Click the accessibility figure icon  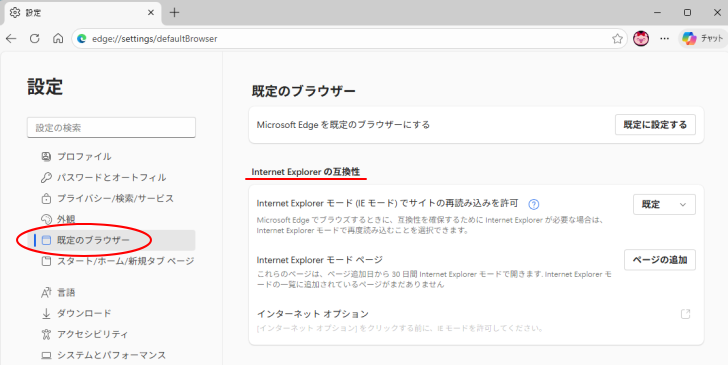pos(46,334)
